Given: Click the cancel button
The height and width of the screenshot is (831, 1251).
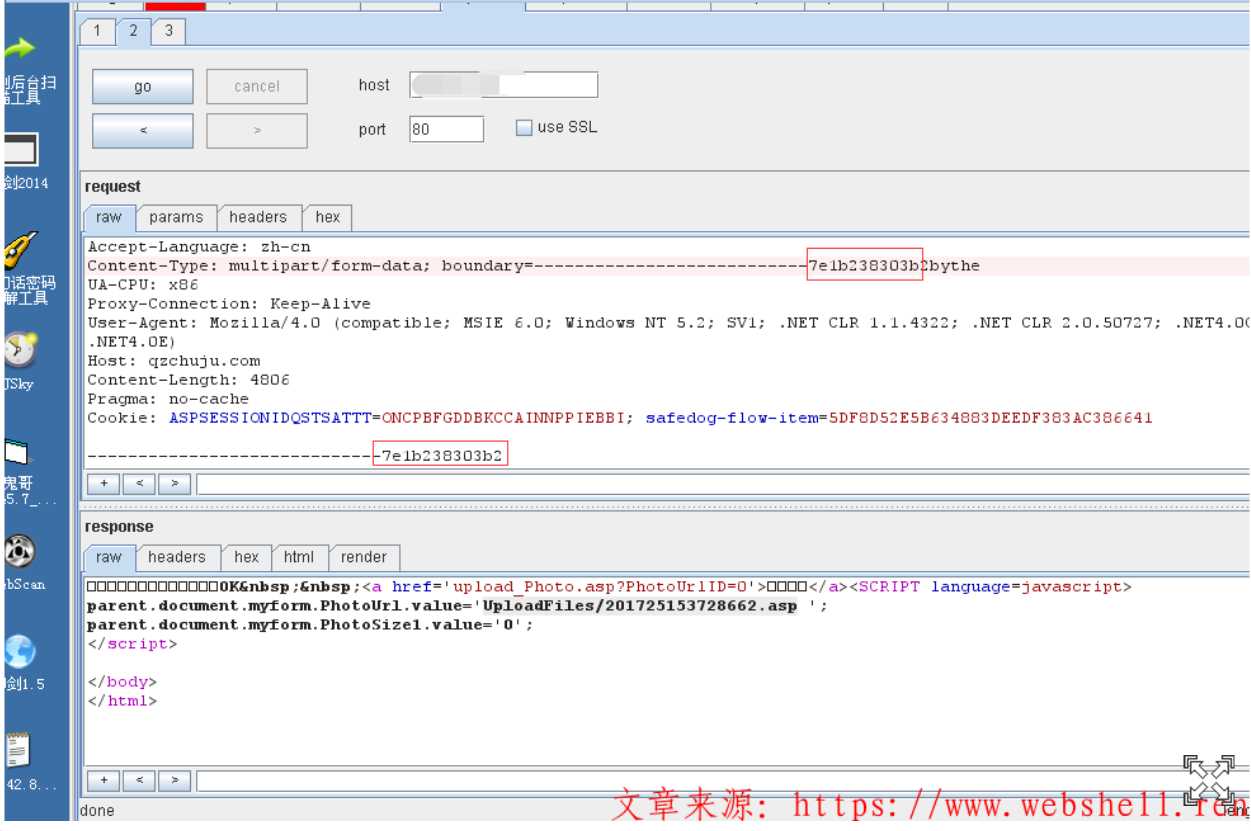Looking at the screenshot, I should click(x=257, y=87).
